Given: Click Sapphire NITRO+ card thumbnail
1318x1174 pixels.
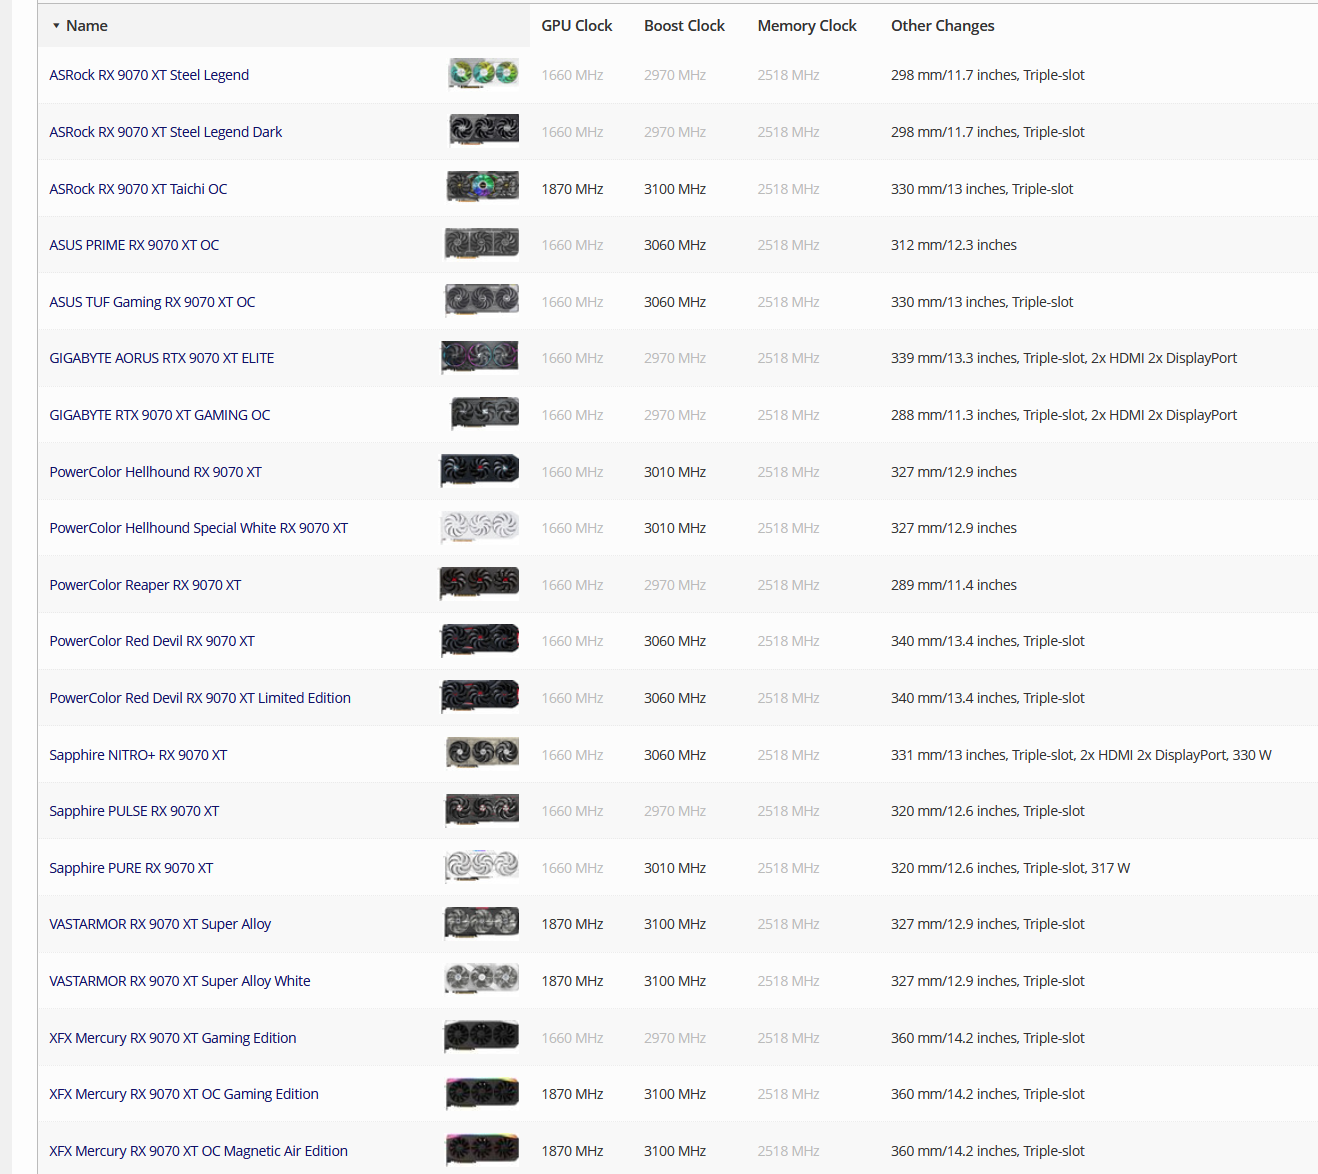Looking at the screenshot, I should 483,753.
